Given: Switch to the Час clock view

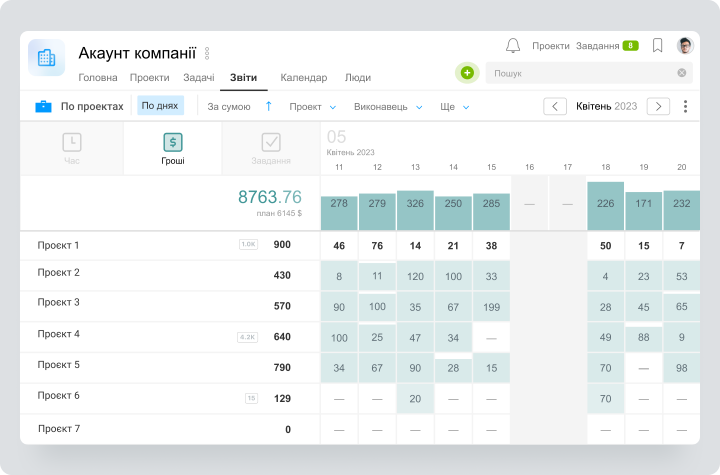Looking at the screenshot, I should [72, 148].
